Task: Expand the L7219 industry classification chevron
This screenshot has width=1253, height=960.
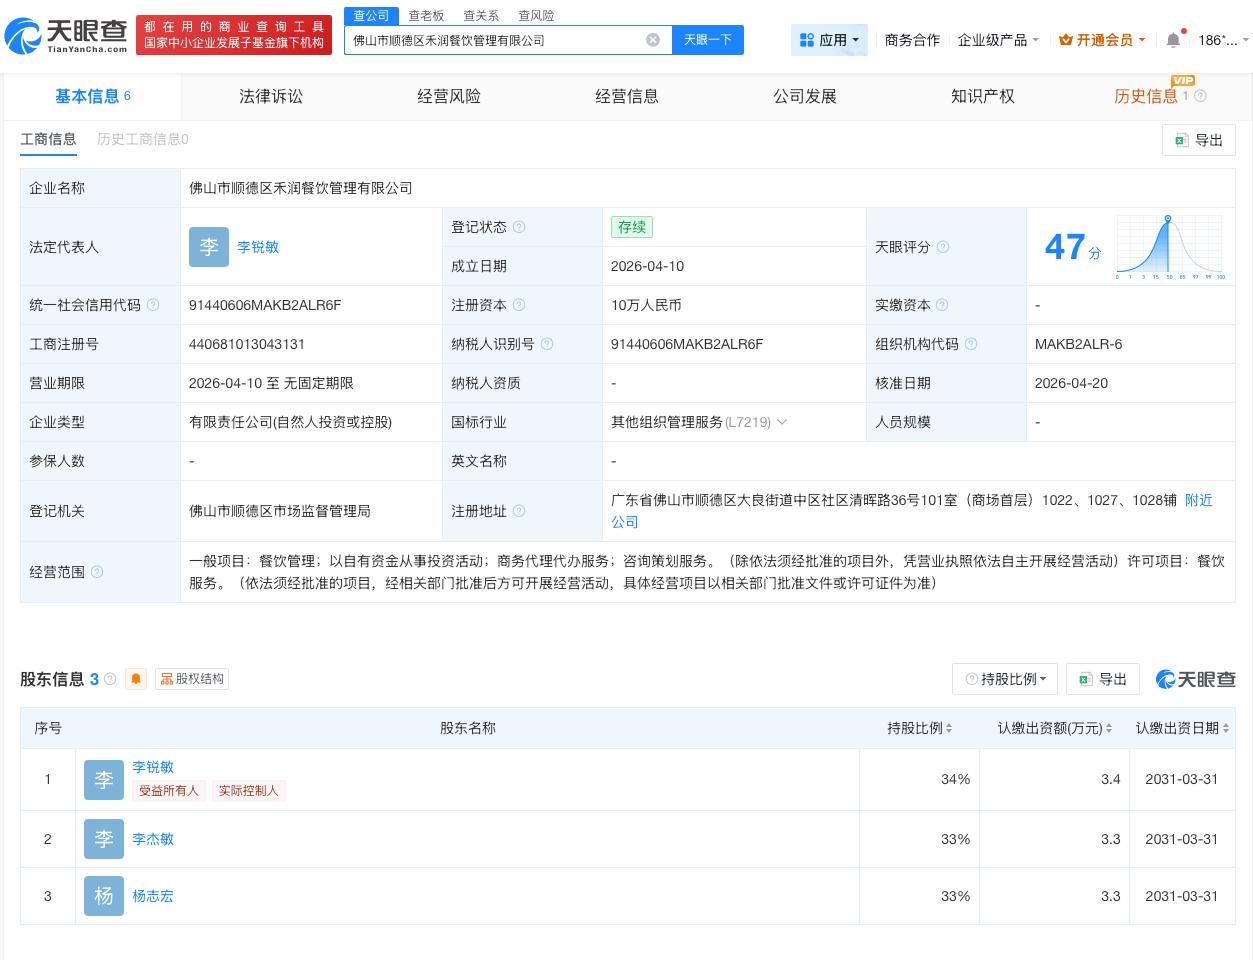Action: (x=782, y=422)
